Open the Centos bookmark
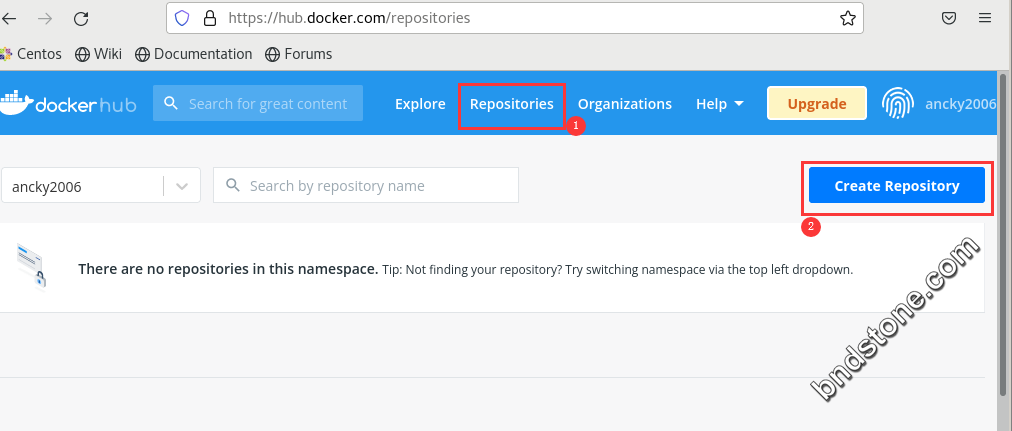This screenshot has width=1012, height=431. (x=31, y=54)
